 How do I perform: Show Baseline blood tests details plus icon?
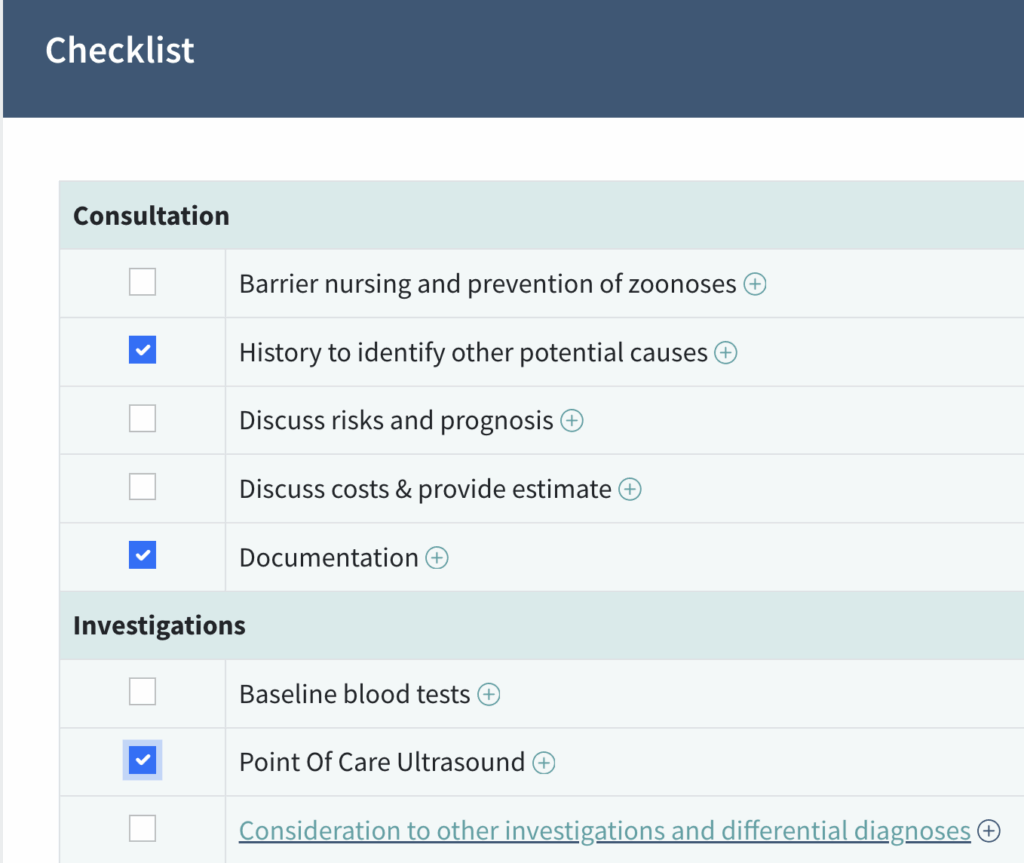pyautogui.click(x=488, y=694)
